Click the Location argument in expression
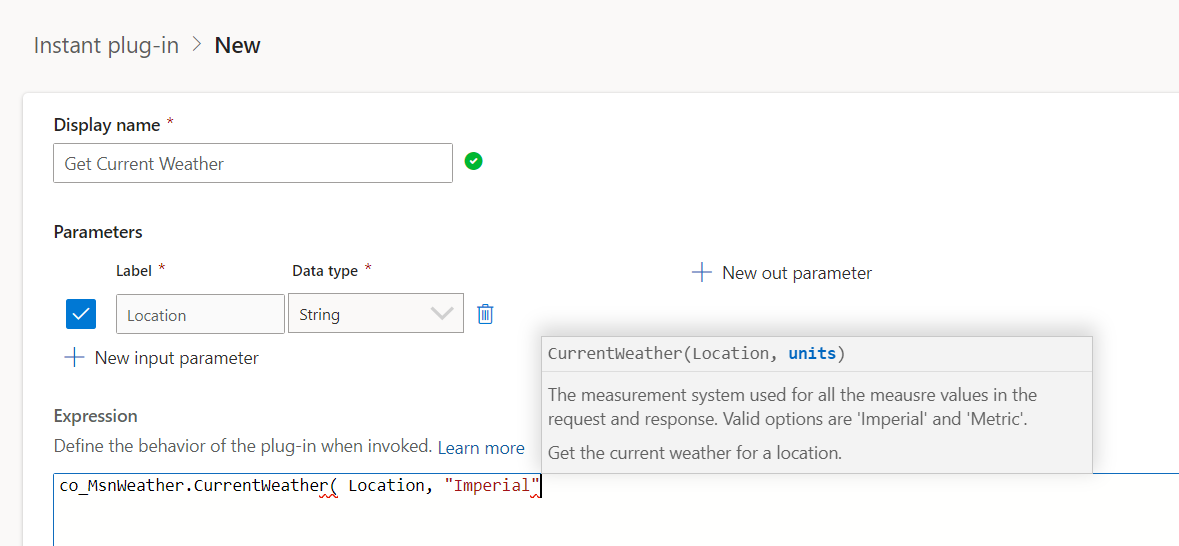 pyautogui.click(x=385, y=486)
